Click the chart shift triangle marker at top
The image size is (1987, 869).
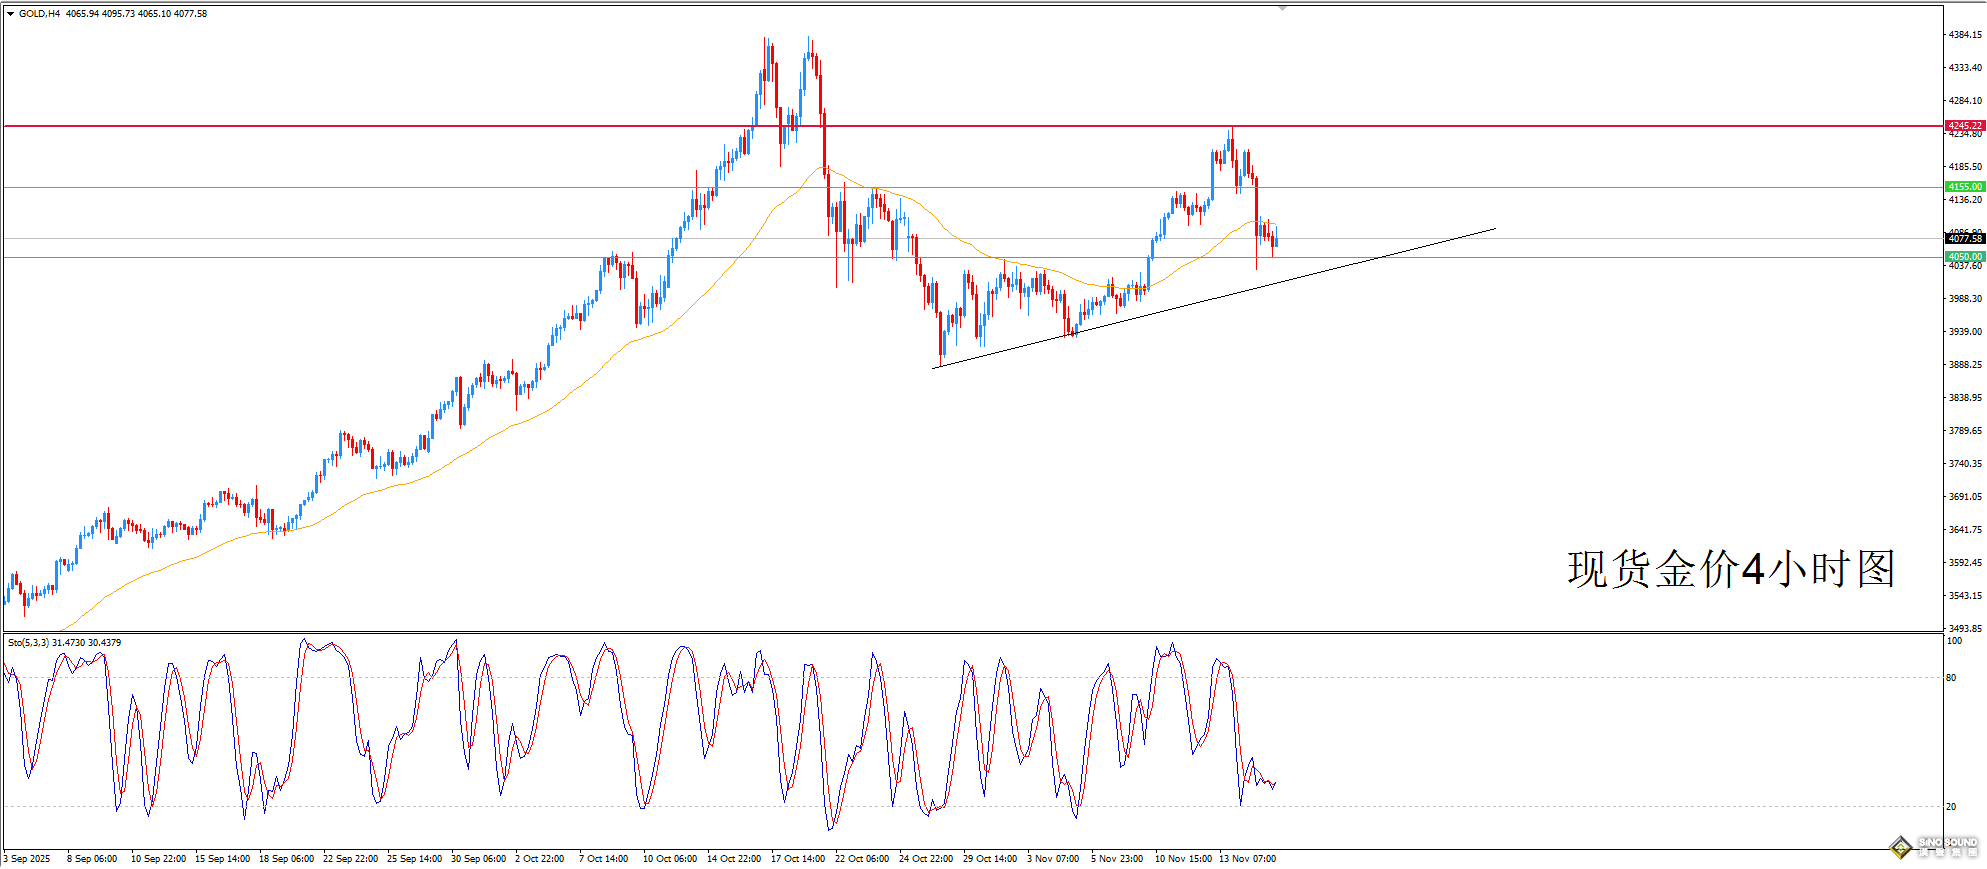pos(1282,8)
